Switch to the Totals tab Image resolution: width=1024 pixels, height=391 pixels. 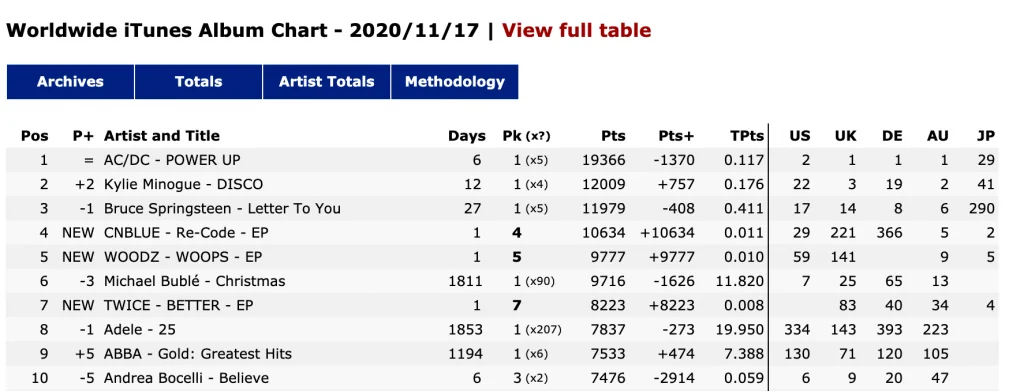(x=199, y=82)
